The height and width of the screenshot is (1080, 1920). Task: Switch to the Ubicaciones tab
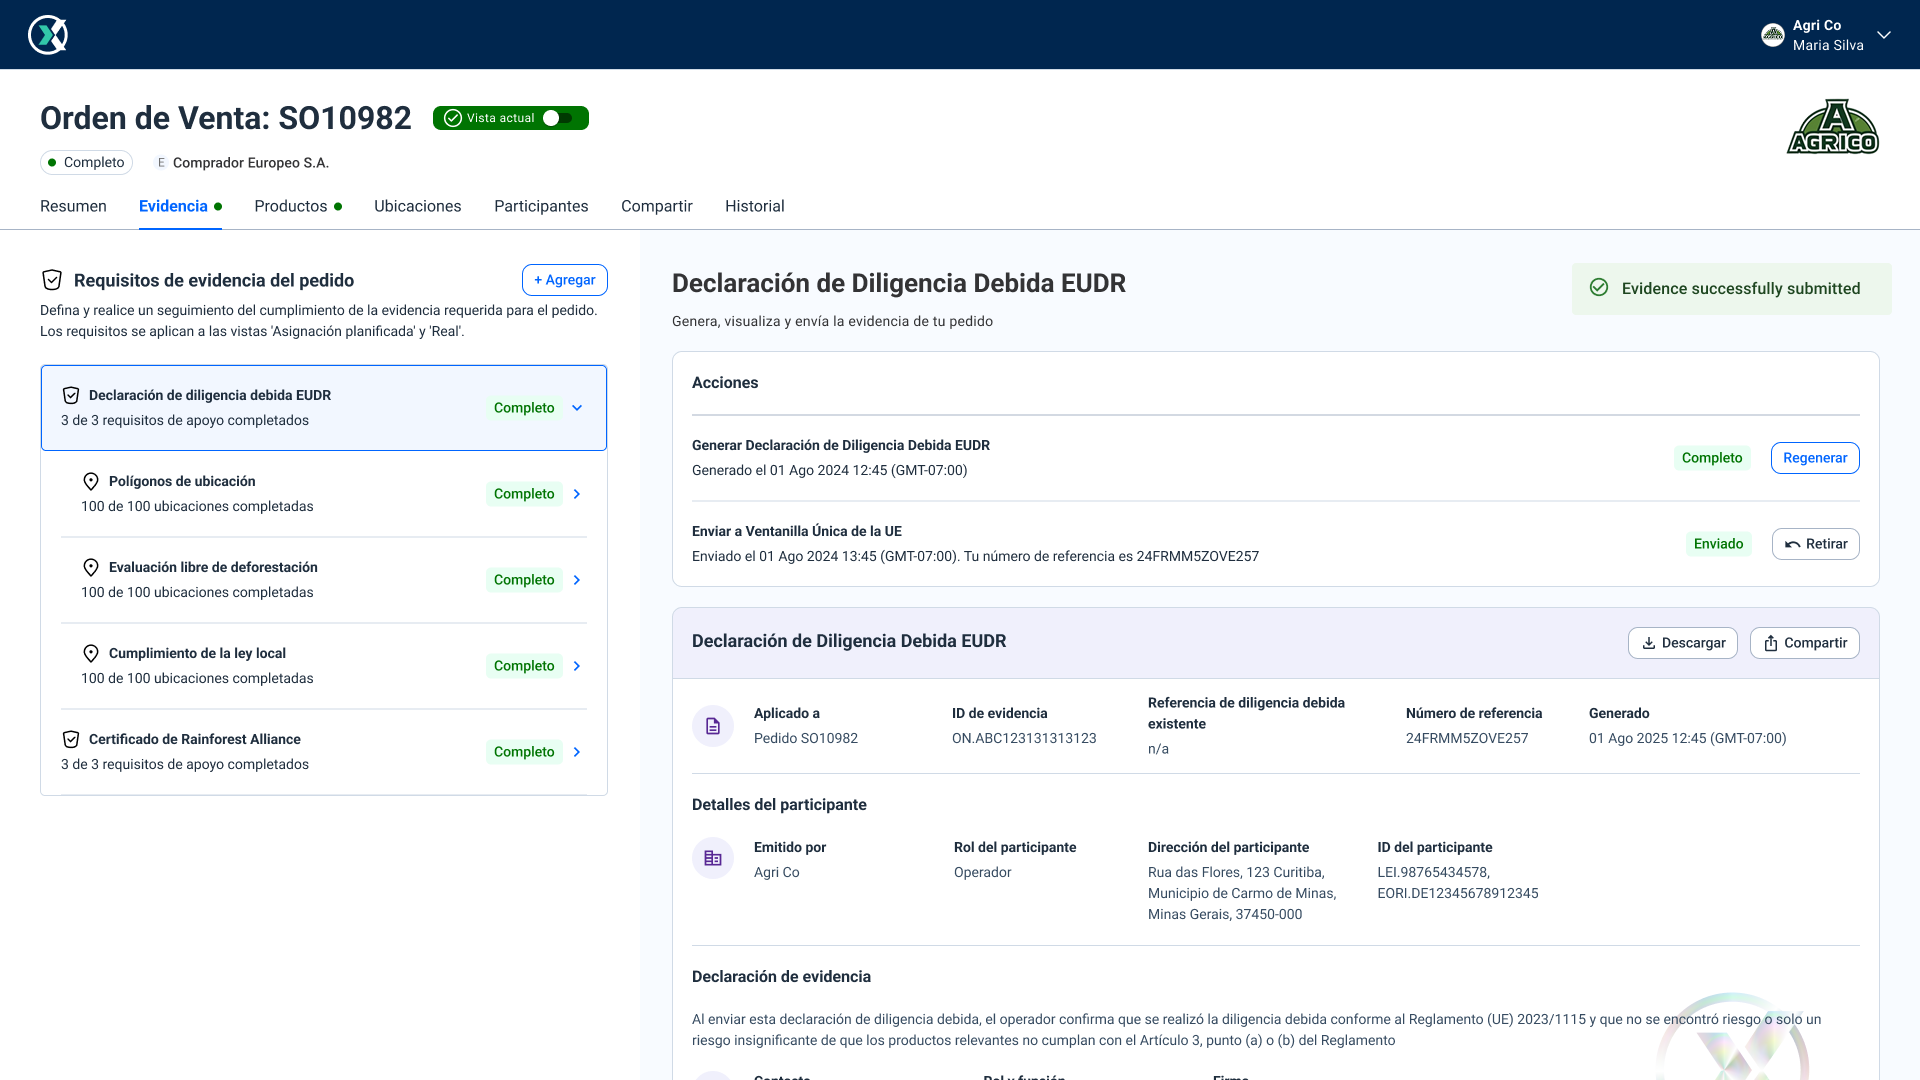tap(418, 206)
